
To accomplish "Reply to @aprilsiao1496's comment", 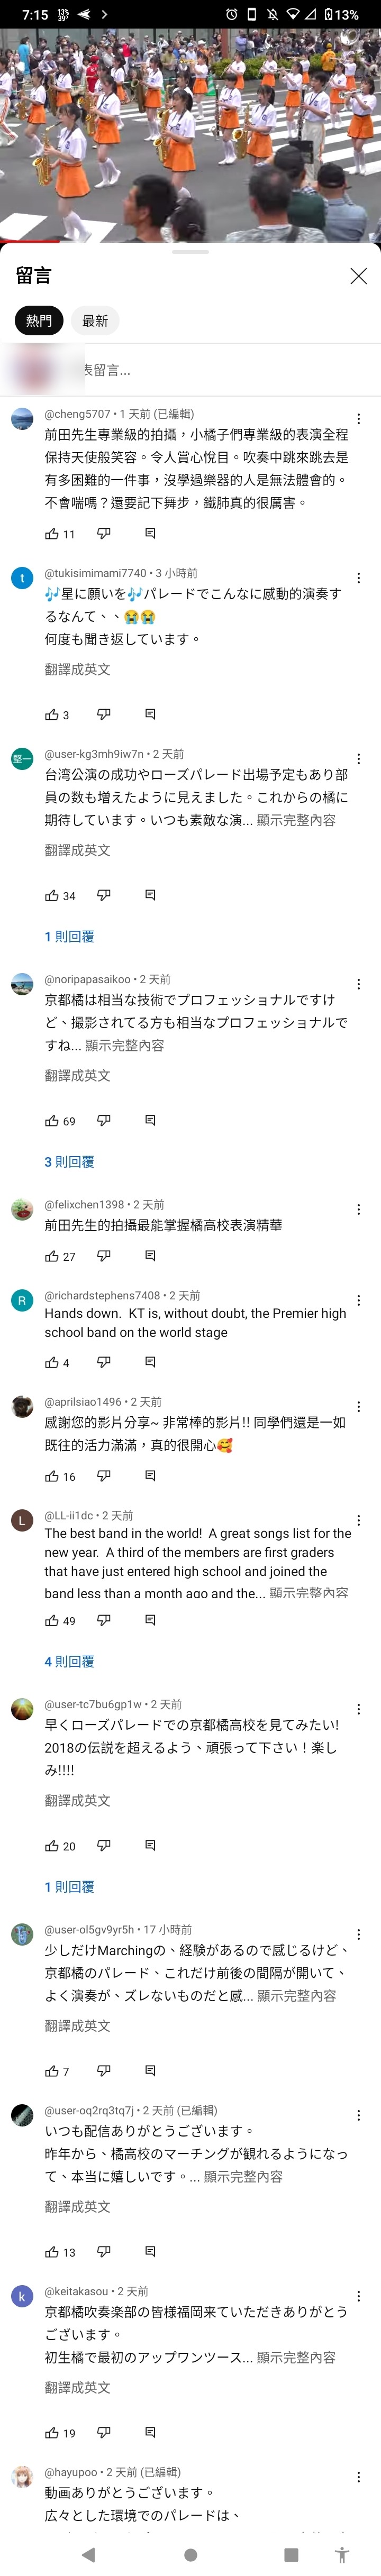I will 150,1476.
